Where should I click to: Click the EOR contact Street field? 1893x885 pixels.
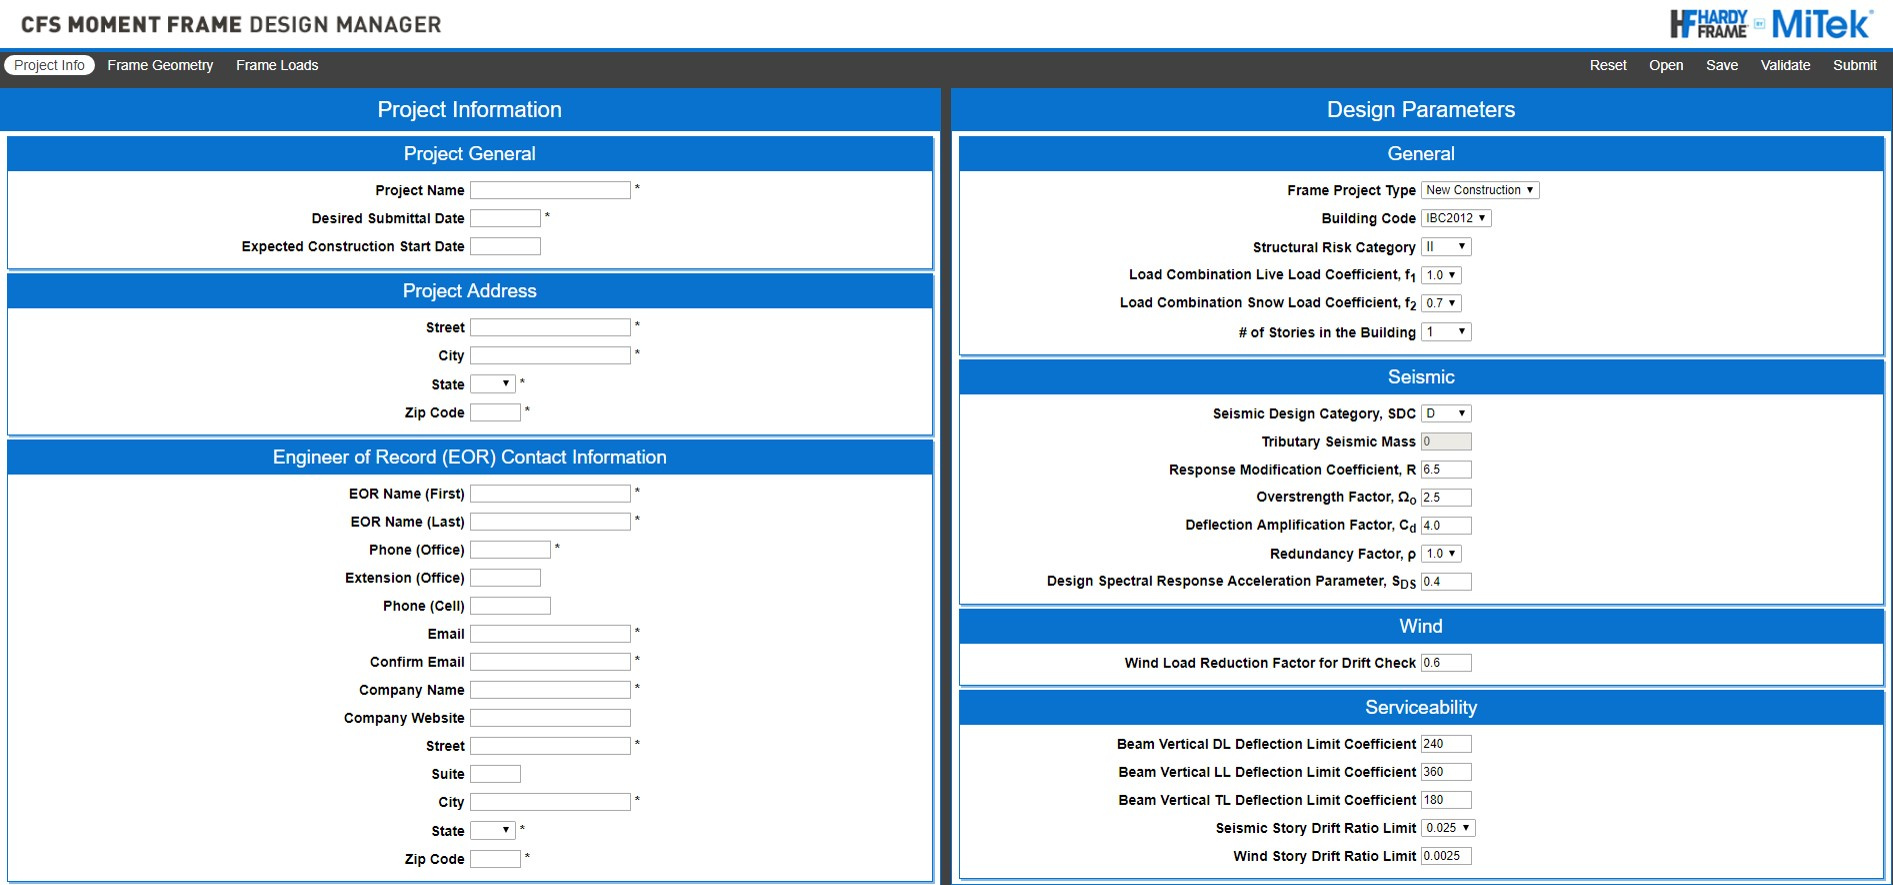[550, 745]
